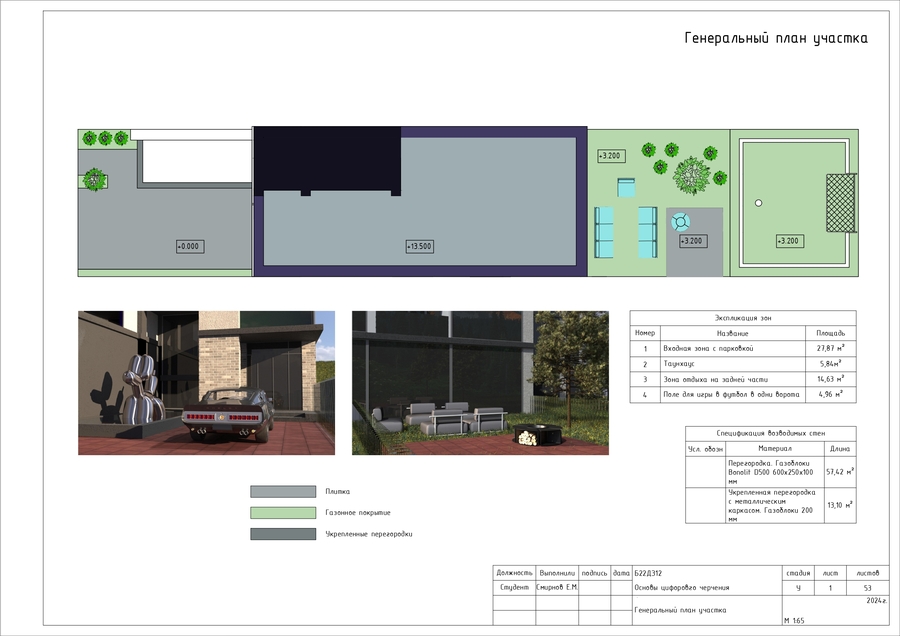Click the area value 5,84м²
The image size is (900, 636).
(x=831, y=363)
